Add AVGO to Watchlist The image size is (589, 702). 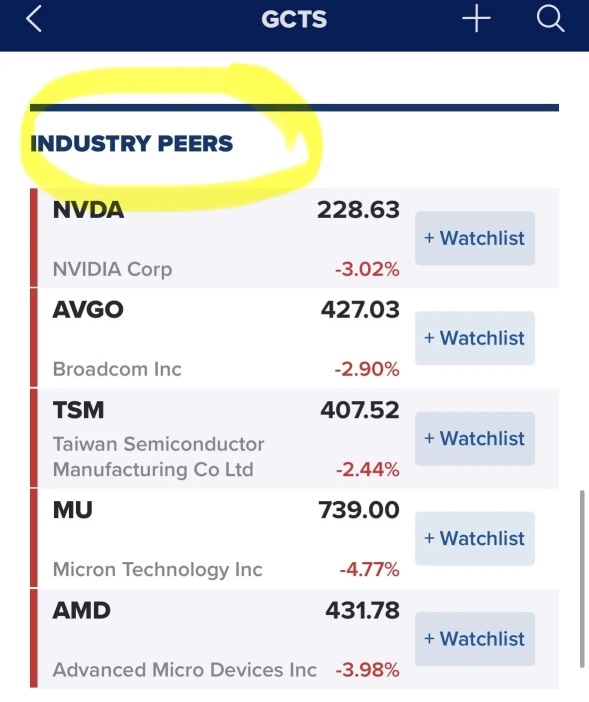coord(475,338)
